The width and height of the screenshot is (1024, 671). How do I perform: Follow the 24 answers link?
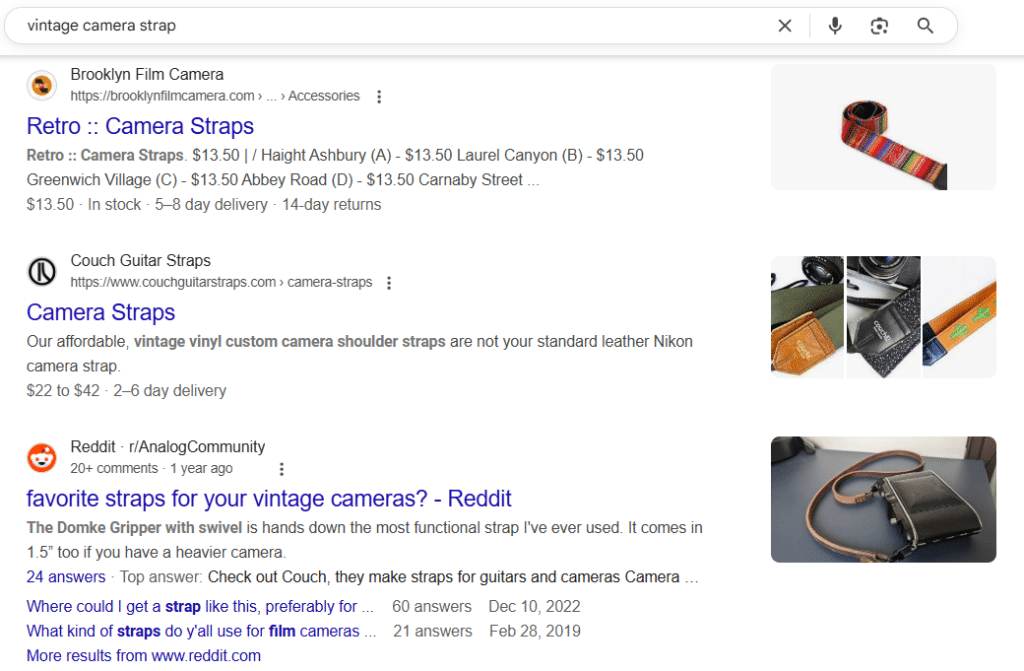coord(65,577)
